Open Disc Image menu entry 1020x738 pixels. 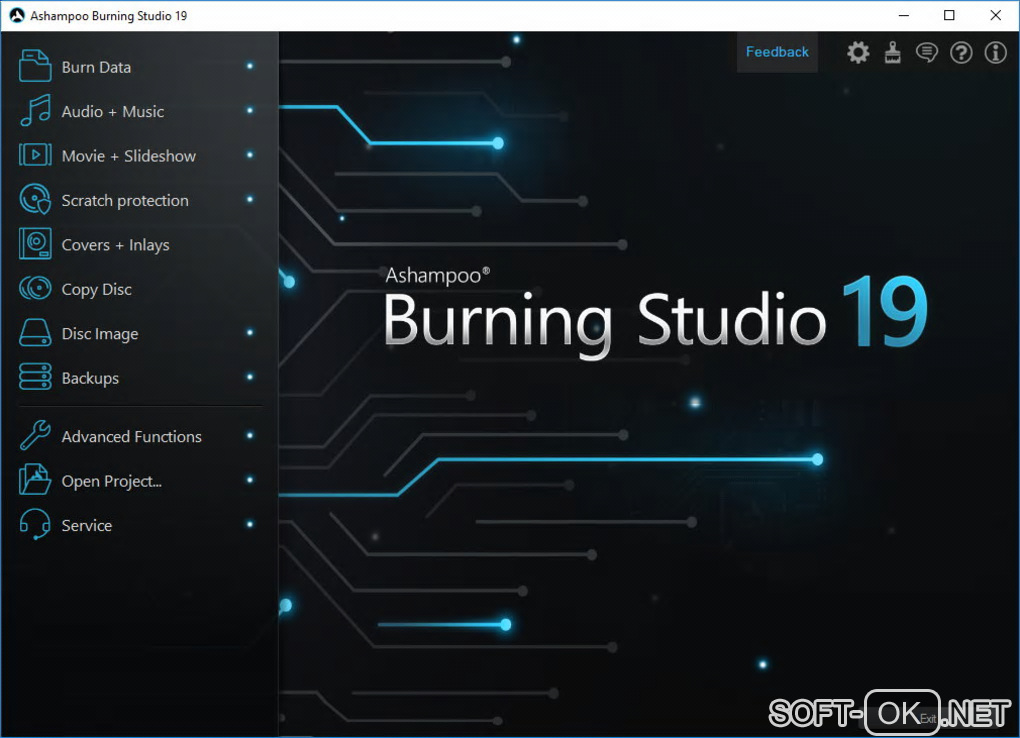click(140, 333)
